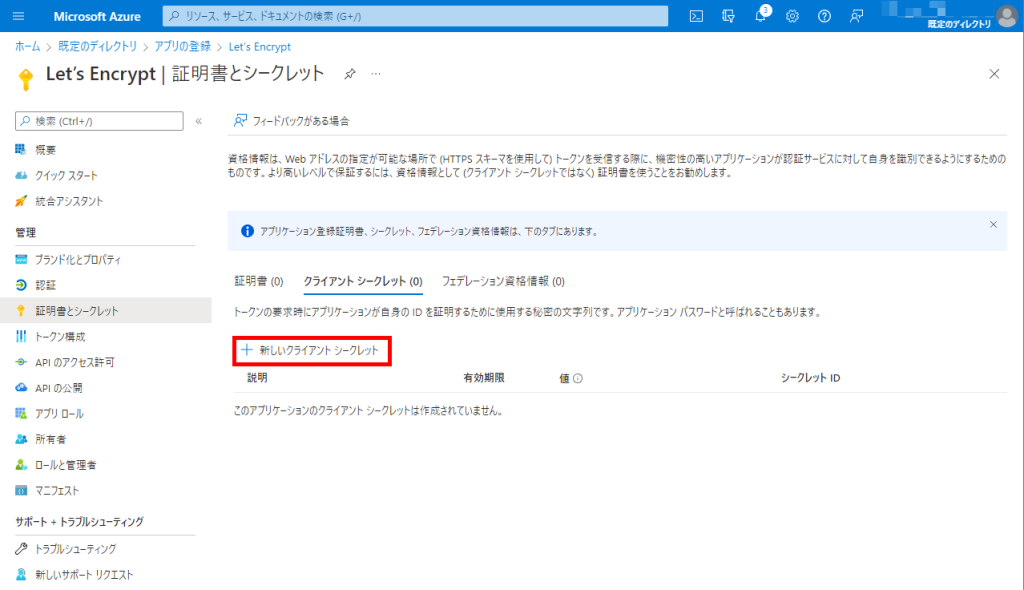
Task: Click the シークレット ID column header
Action: [810, 378]
